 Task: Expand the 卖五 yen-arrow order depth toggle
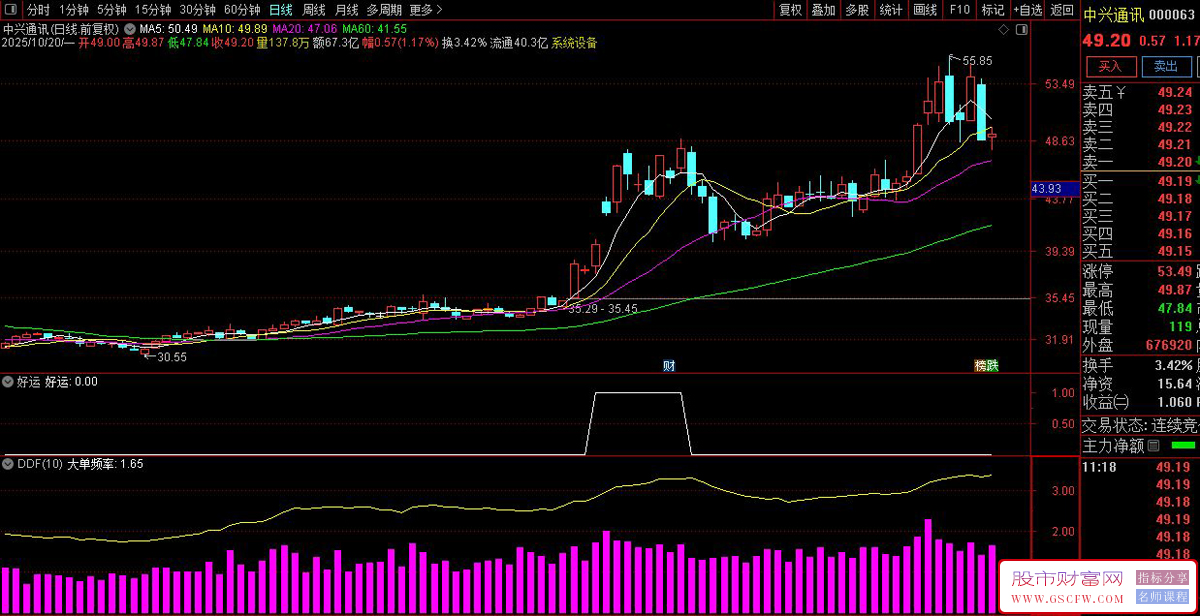point(1121,93)
